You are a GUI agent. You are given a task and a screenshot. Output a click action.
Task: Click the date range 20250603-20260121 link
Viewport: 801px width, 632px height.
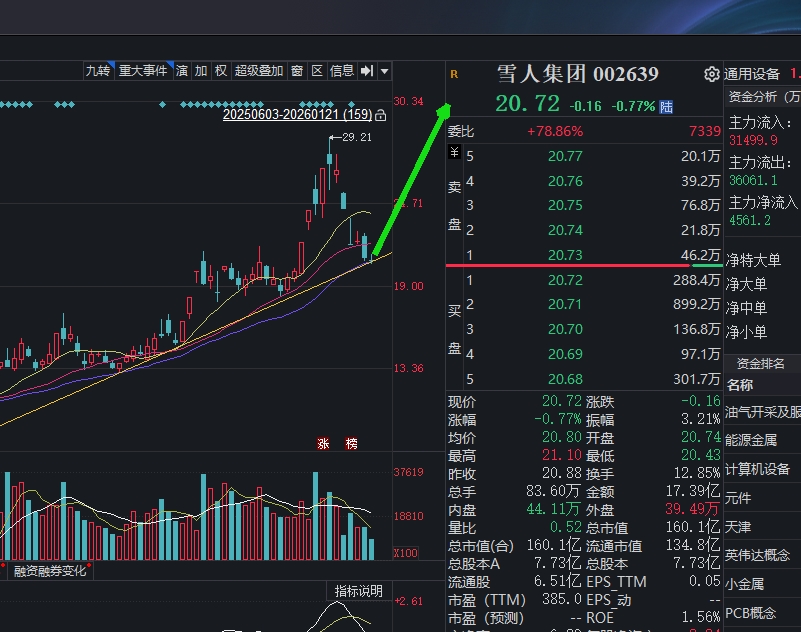click(x=297, y=114)
